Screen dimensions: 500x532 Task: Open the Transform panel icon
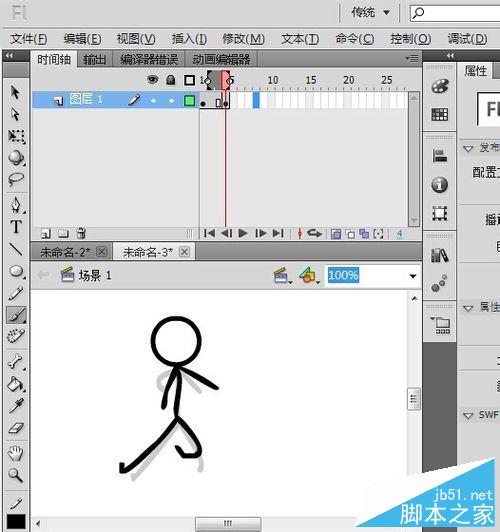pyautogui.click(x=440, y=213)
